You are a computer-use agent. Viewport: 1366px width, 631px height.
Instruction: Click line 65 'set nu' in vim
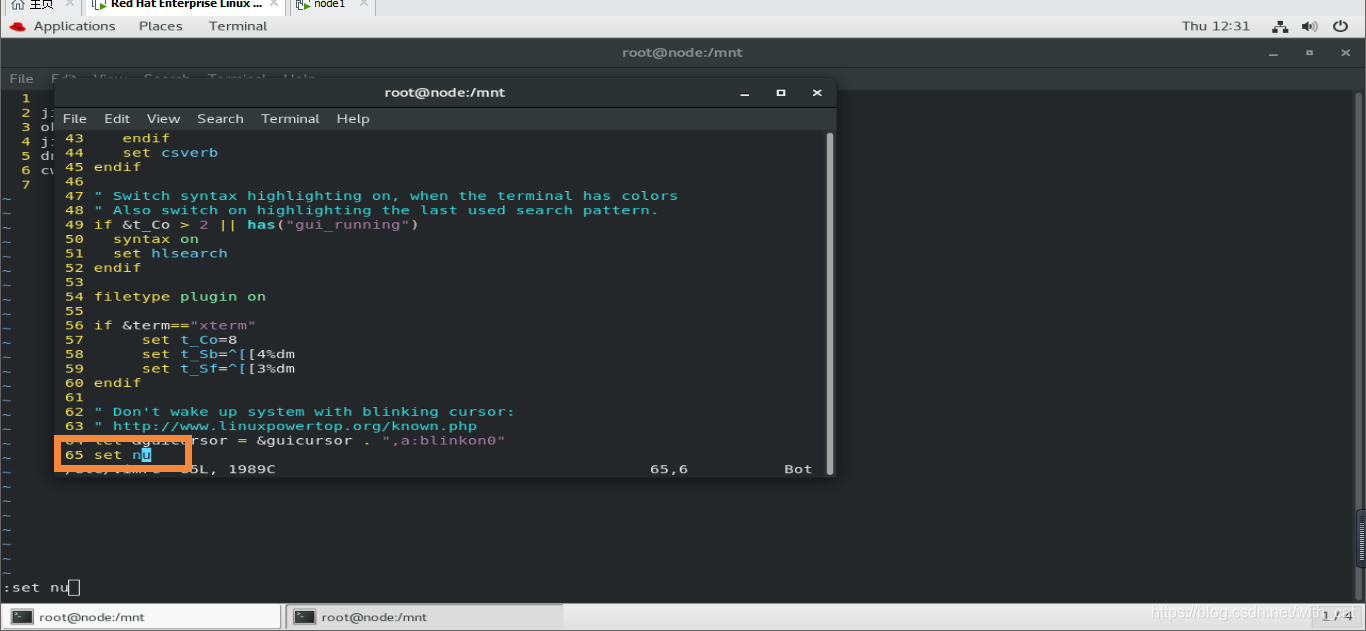click(122, 455)
